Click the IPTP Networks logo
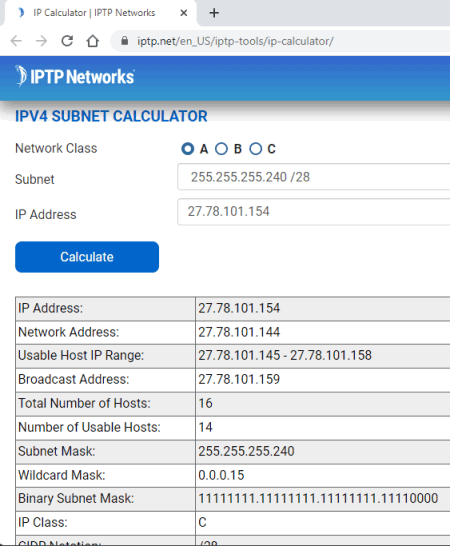The width and height of the screenshot is (450, 546). pyautogui.click(x=75, y=76)
